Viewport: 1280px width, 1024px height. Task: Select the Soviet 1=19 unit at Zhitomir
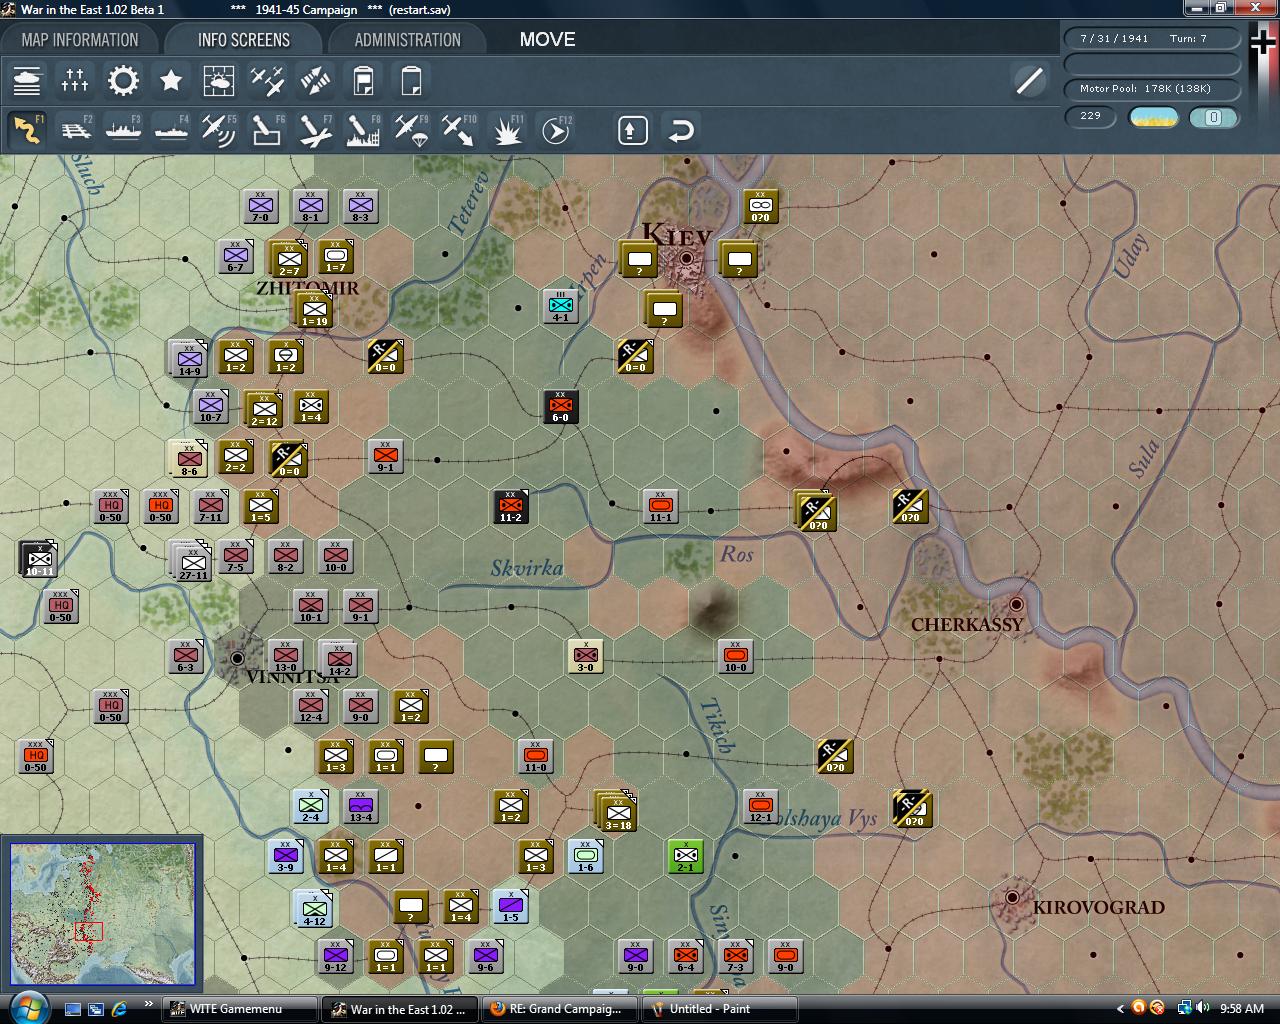(314, 309)
